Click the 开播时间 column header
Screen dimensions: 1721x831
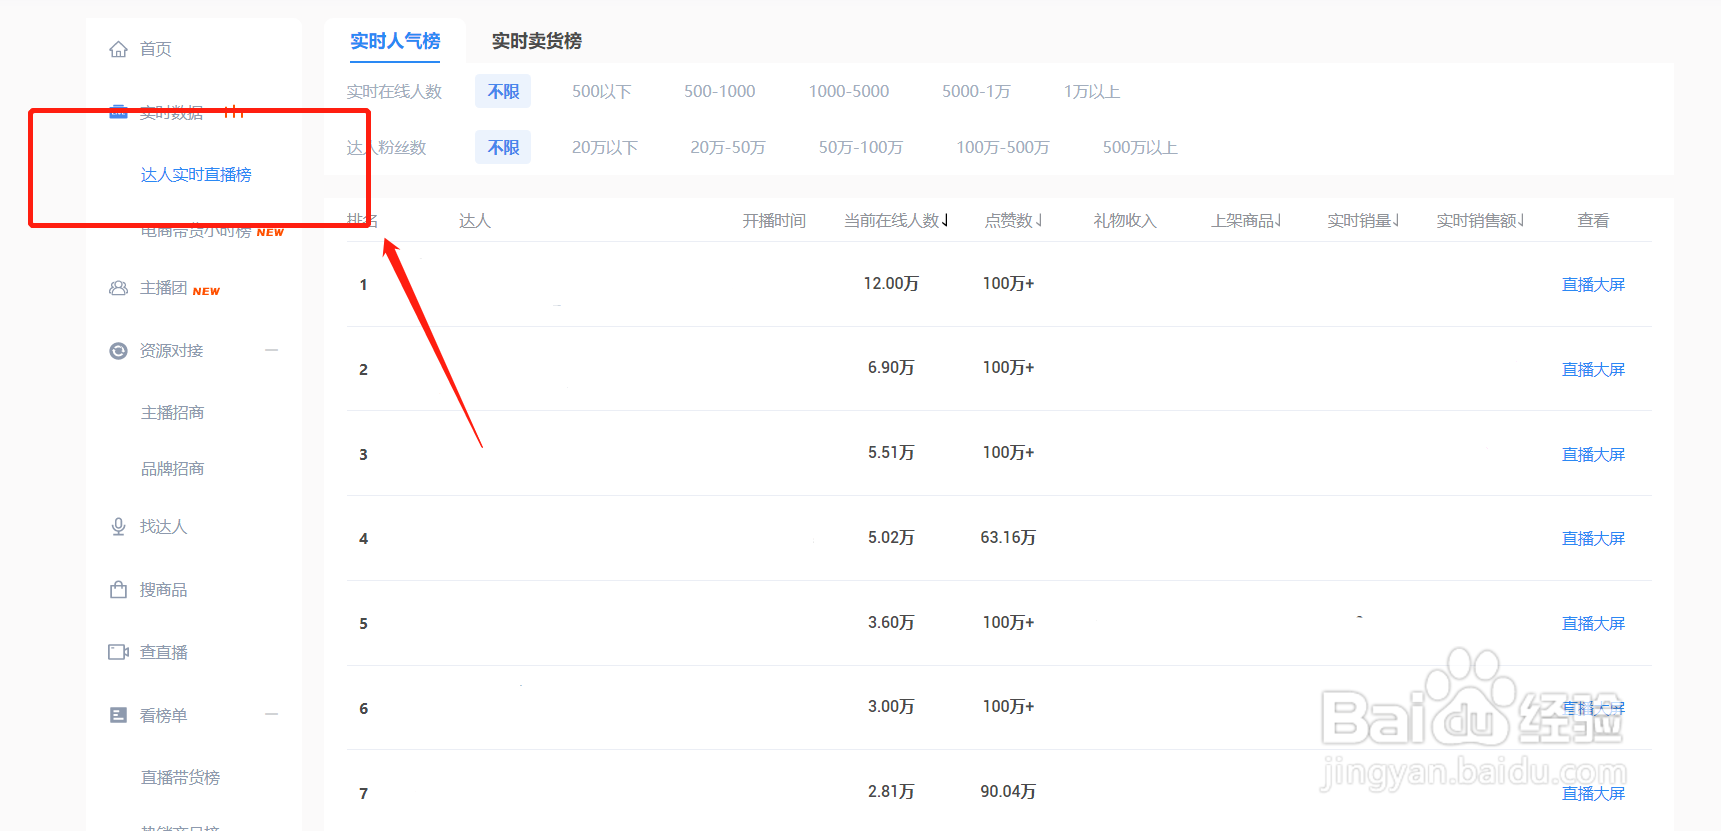click(774, 221)
